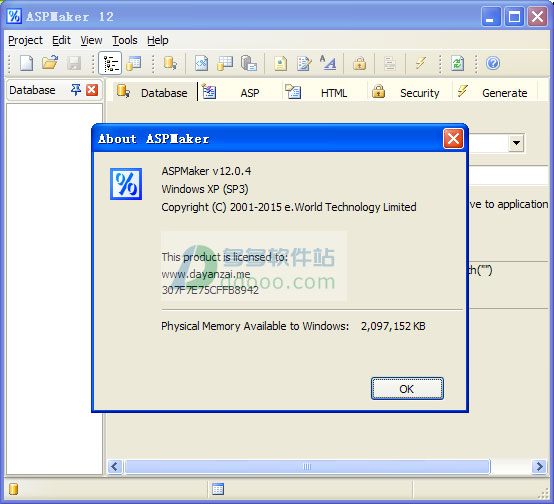Click the ASPMaker percent logo in dialog

[126, 184]
